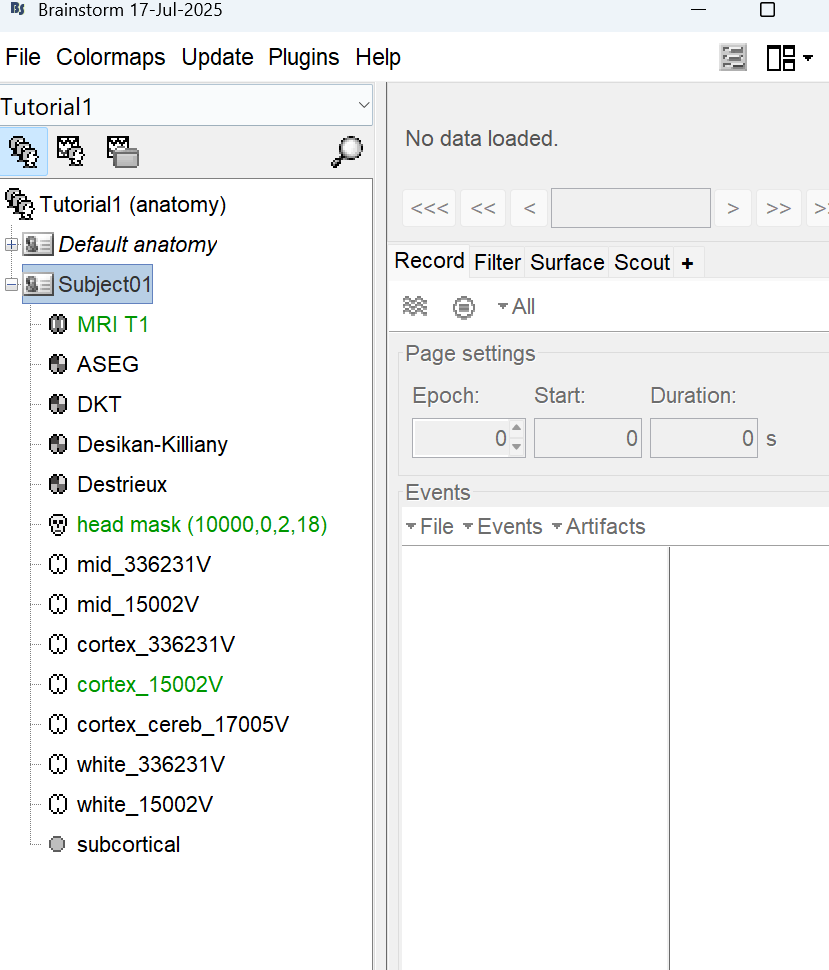Expand the Default anatomy node
The image size is (829, 970).
click(11, 245)
